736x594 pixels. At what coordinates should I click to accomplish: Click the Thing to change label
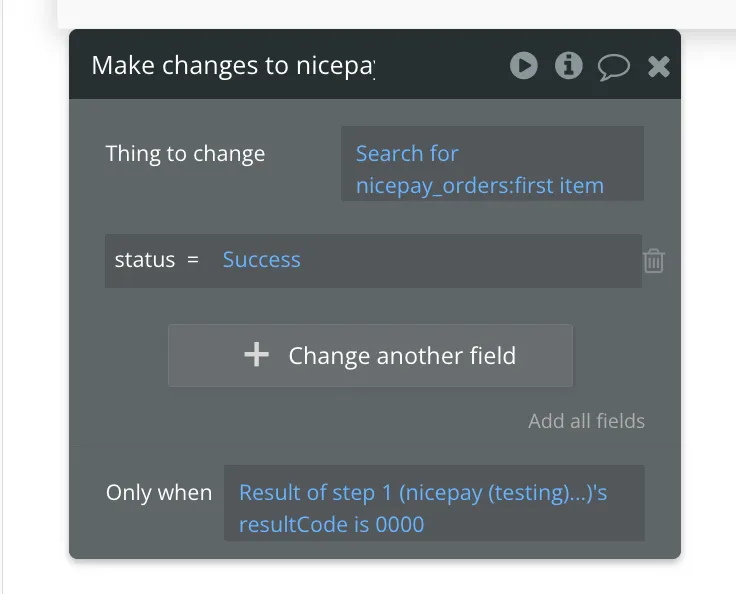tap(186, 154)
